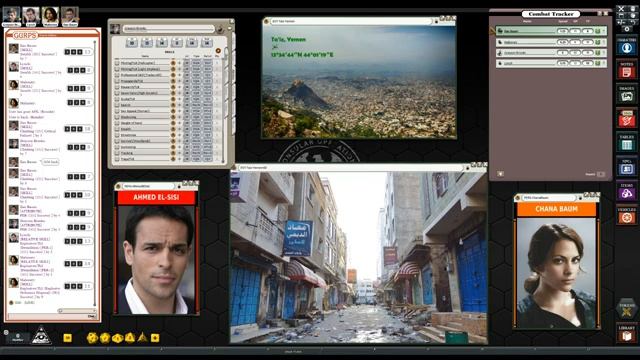Pick the yellow d10 die
Viewport: 640px width, 360px height.
(x=118, y=338)
